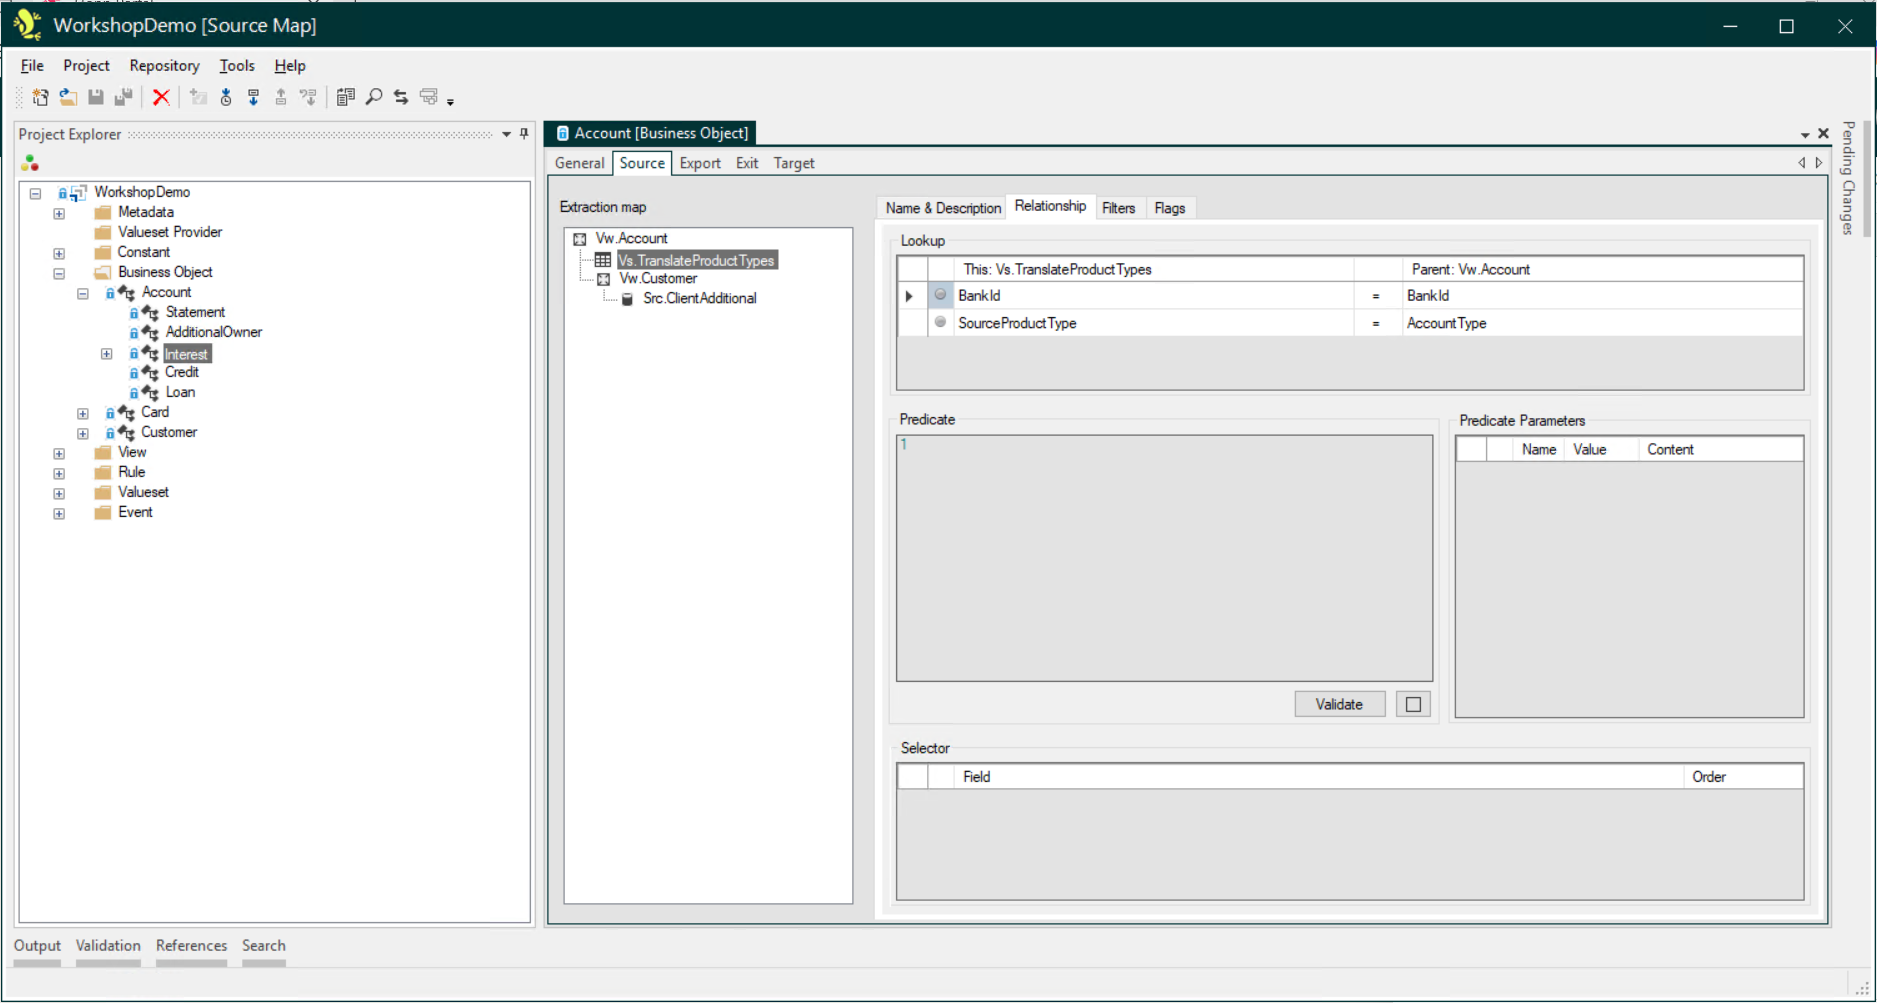Switch to the Filters tab
This screenshot has height=1003, width=1877.
click(x=1118, y=207)
